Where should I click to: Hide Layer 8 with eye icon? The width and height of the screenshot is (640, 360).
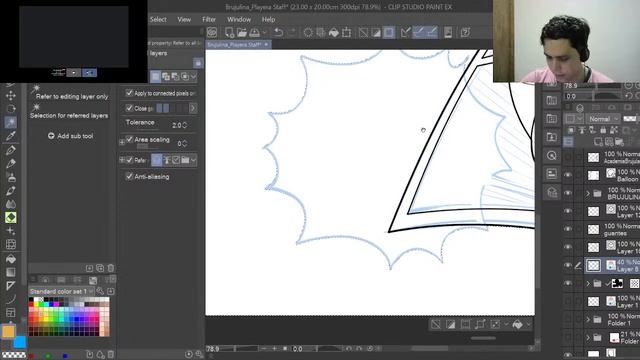(568, 265)
